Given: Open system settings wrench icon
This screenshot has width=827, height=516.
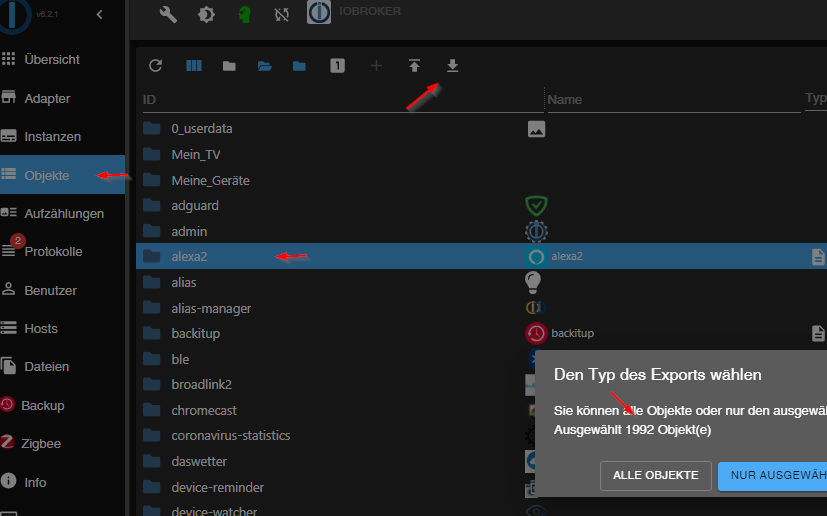Looking at the screenshot, I should coord(168,14).
